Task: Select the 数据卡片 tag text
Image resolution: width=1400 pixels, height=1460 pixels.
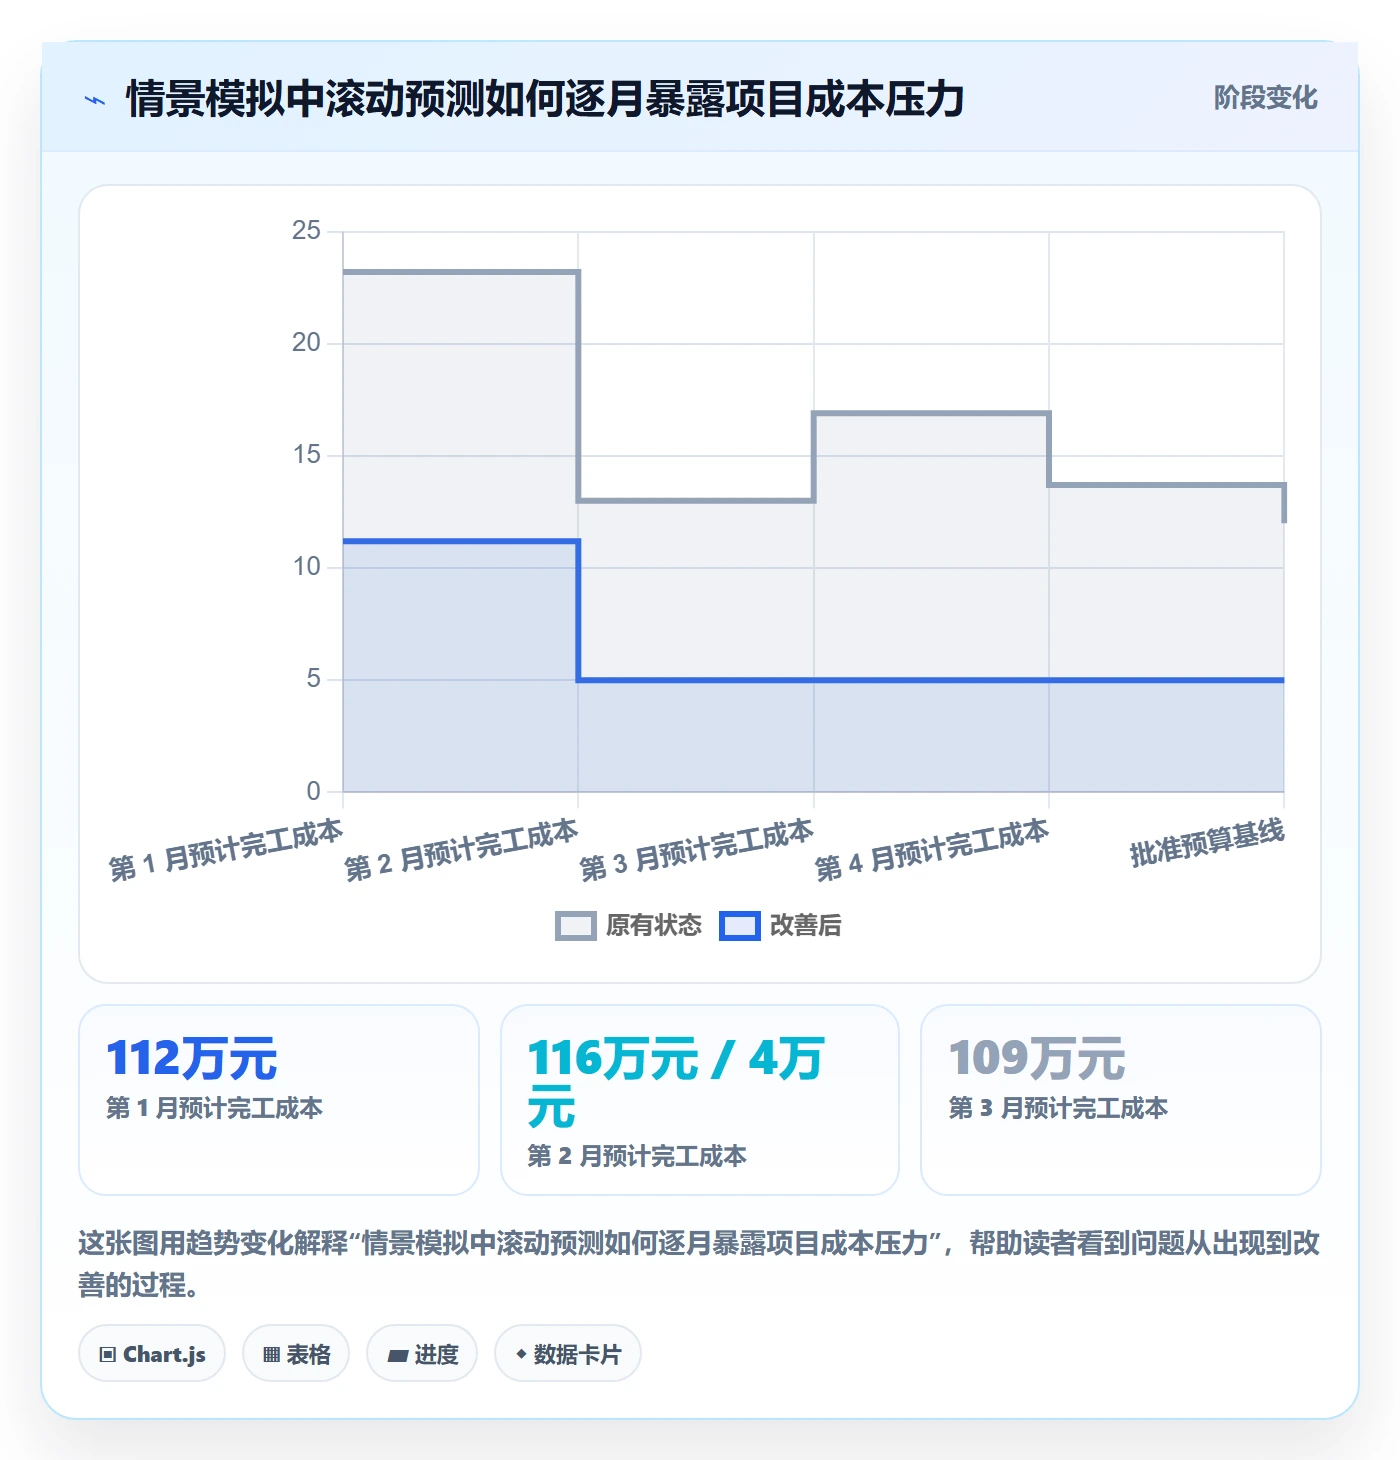Action: 577,1355
